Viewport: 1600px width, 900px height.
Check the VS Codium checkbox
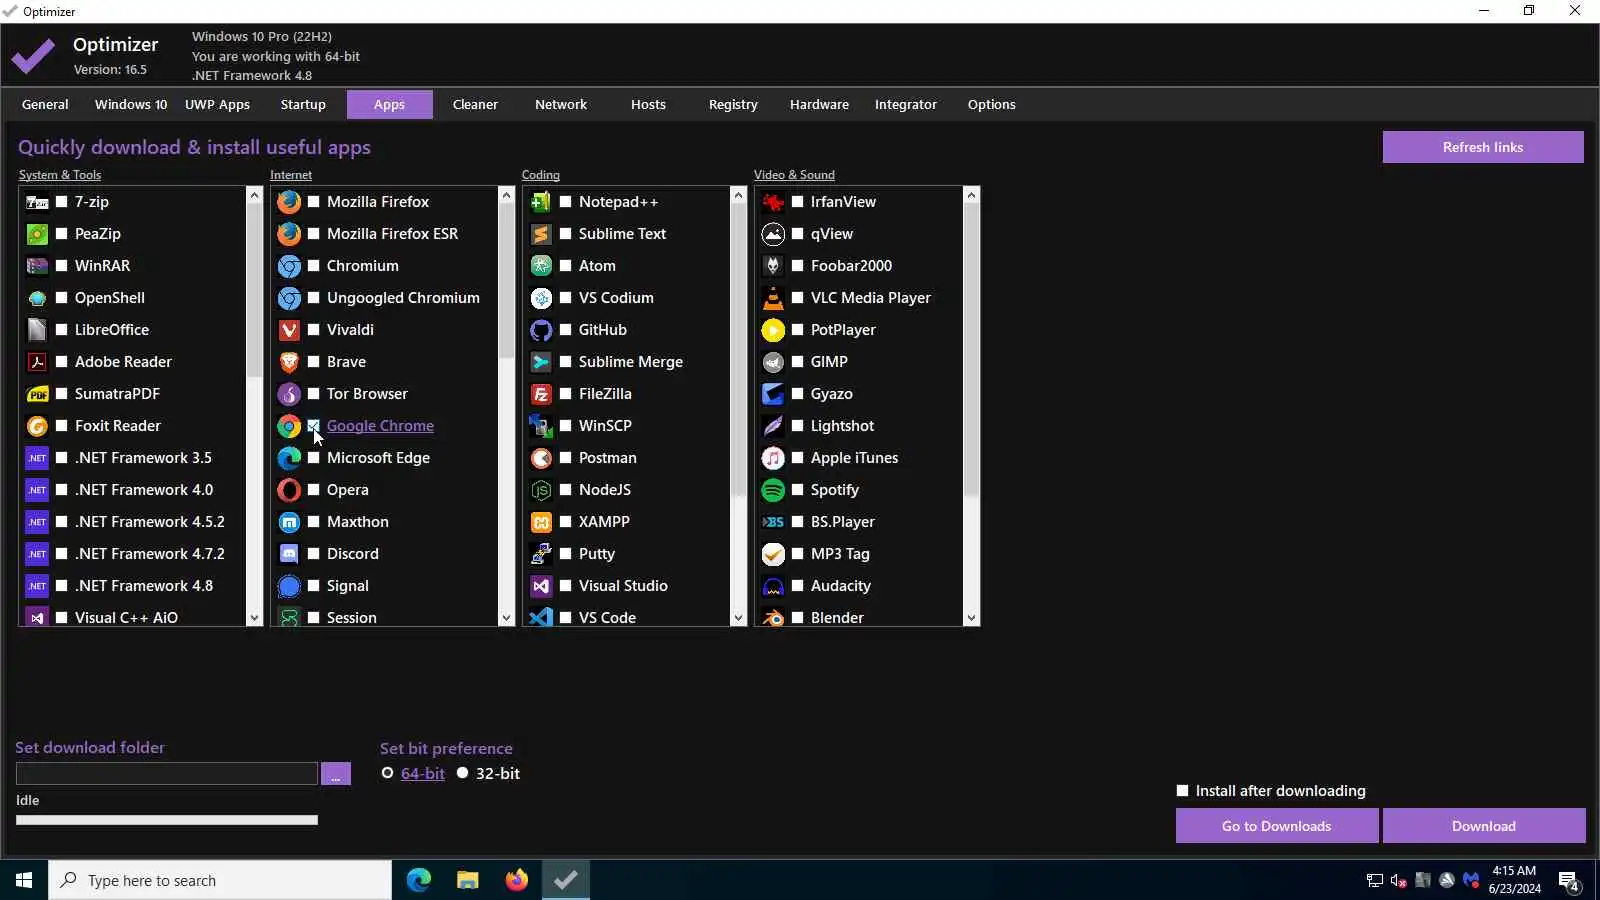(566, 298)
